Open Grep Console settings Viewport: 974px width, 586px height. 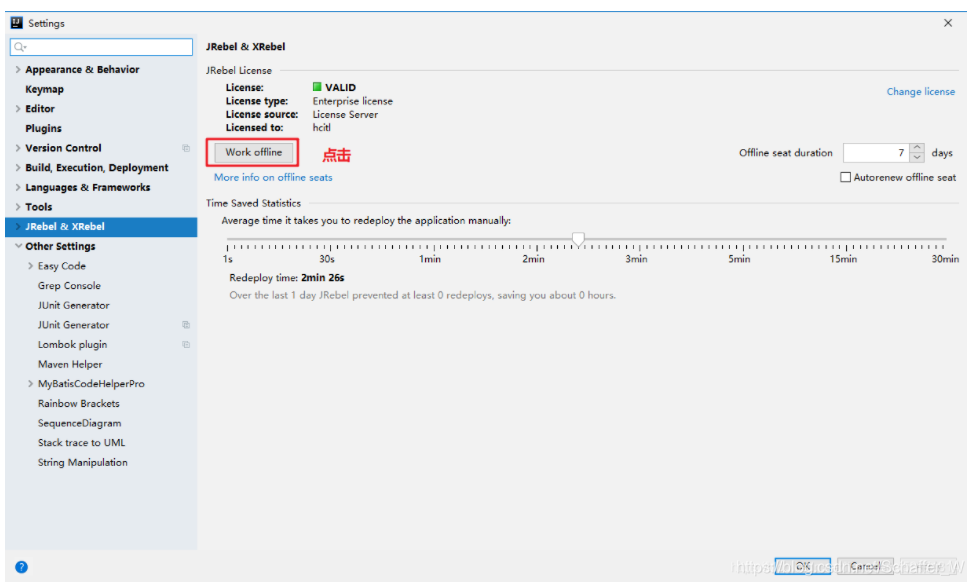pyautogui.click(x=69, y=285)
